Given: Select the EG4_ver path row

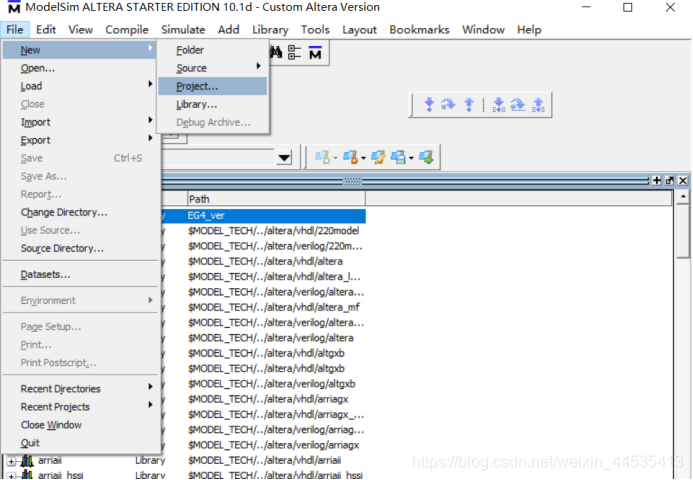Looking at the screenshot, I should pos(276,216).
